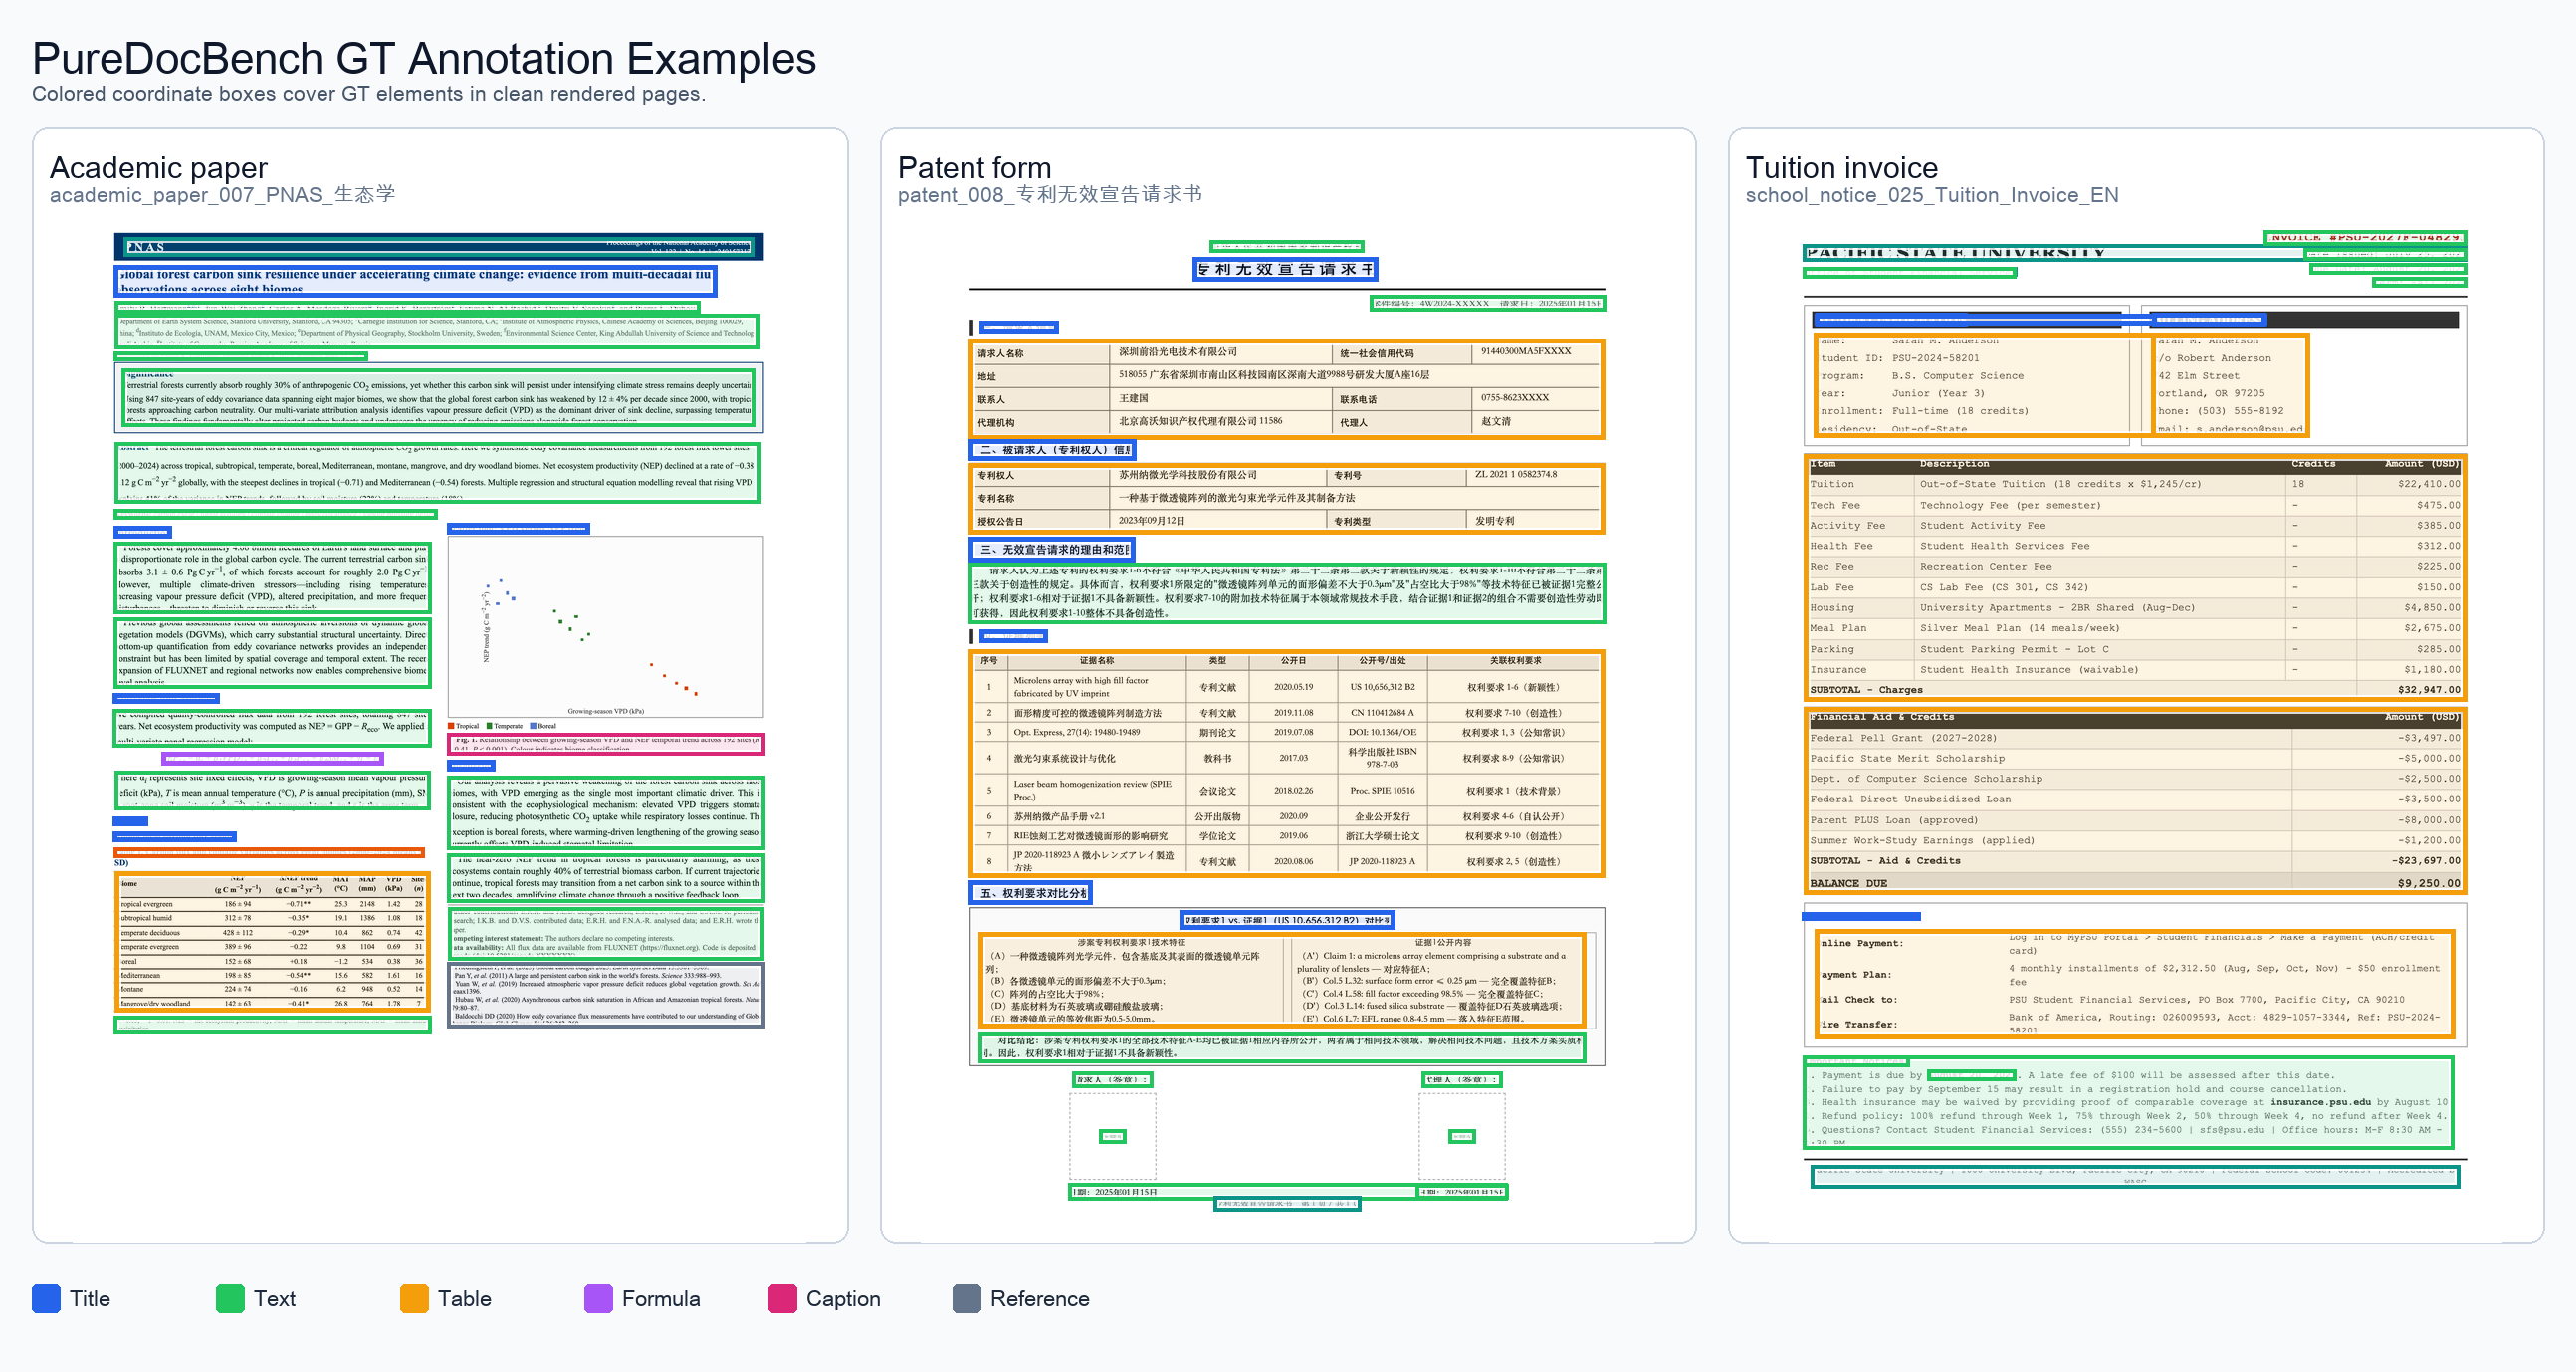Click the orange Table legend swatch

pos(414,1298)
